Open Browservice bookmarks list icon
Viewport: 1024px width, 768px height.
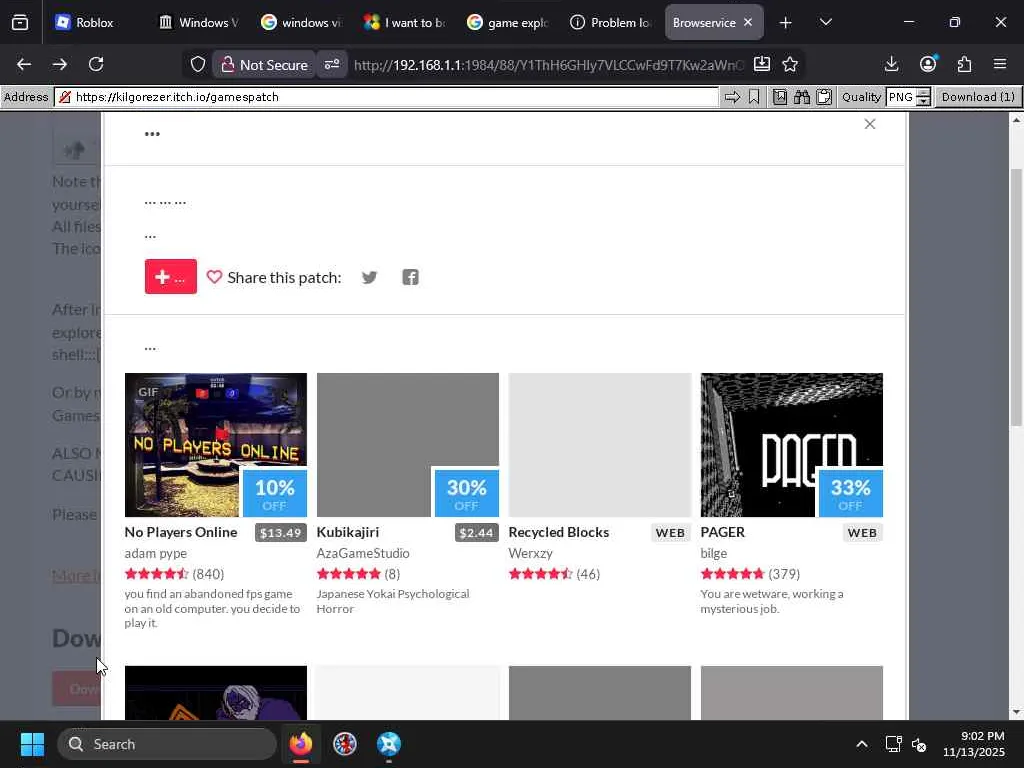click(x=780, y=97)
